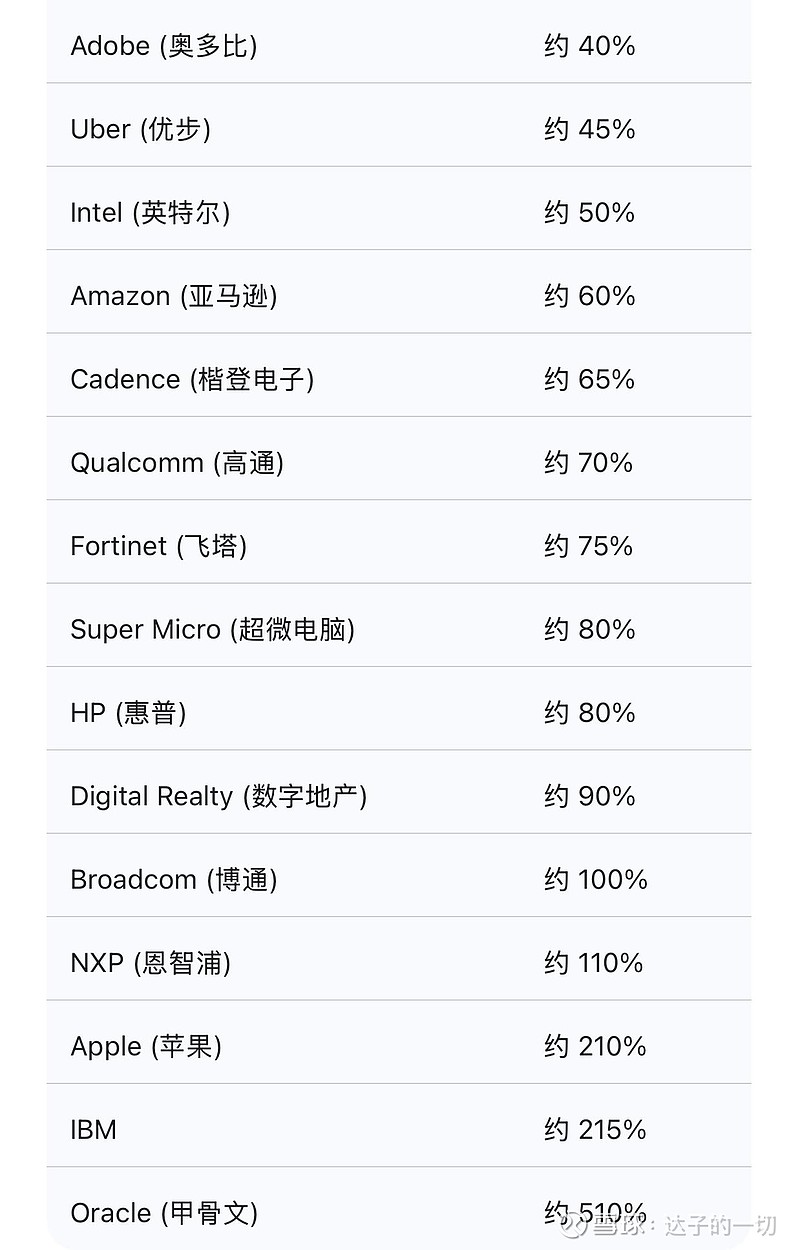This screenshot has width=800, height=1250.
Task: Click the Amazon (亚马逊) row label
Action: [x=174, y=296]
